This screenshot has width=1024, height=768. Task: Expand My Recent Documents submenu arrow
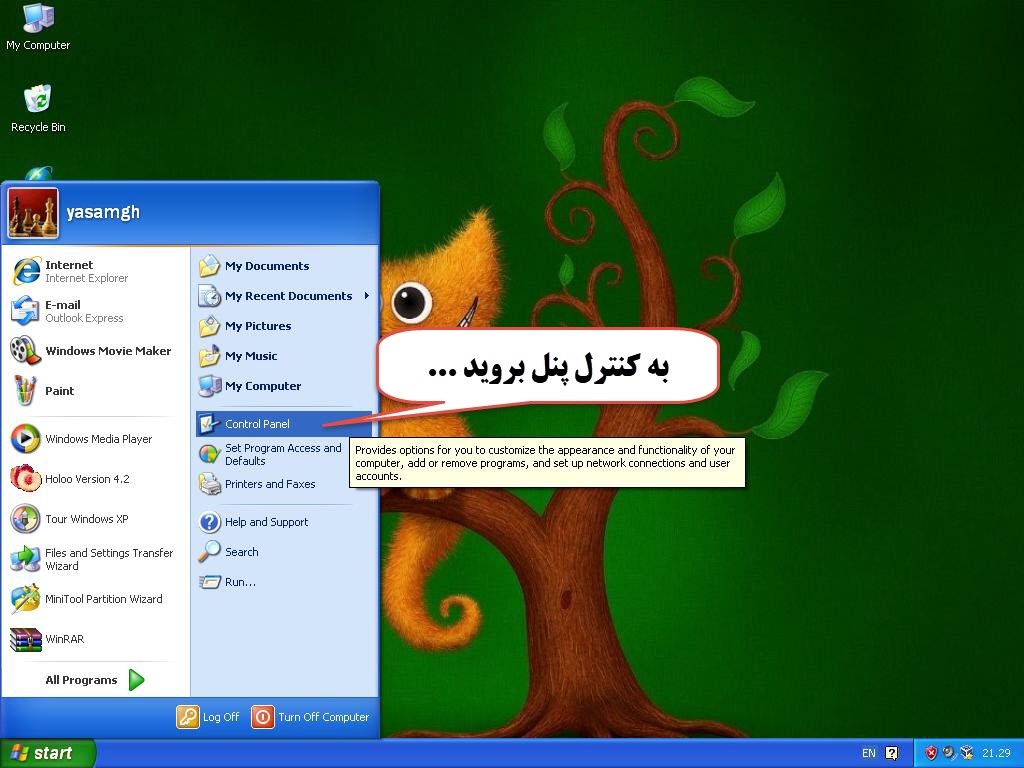tap(366, 296)
